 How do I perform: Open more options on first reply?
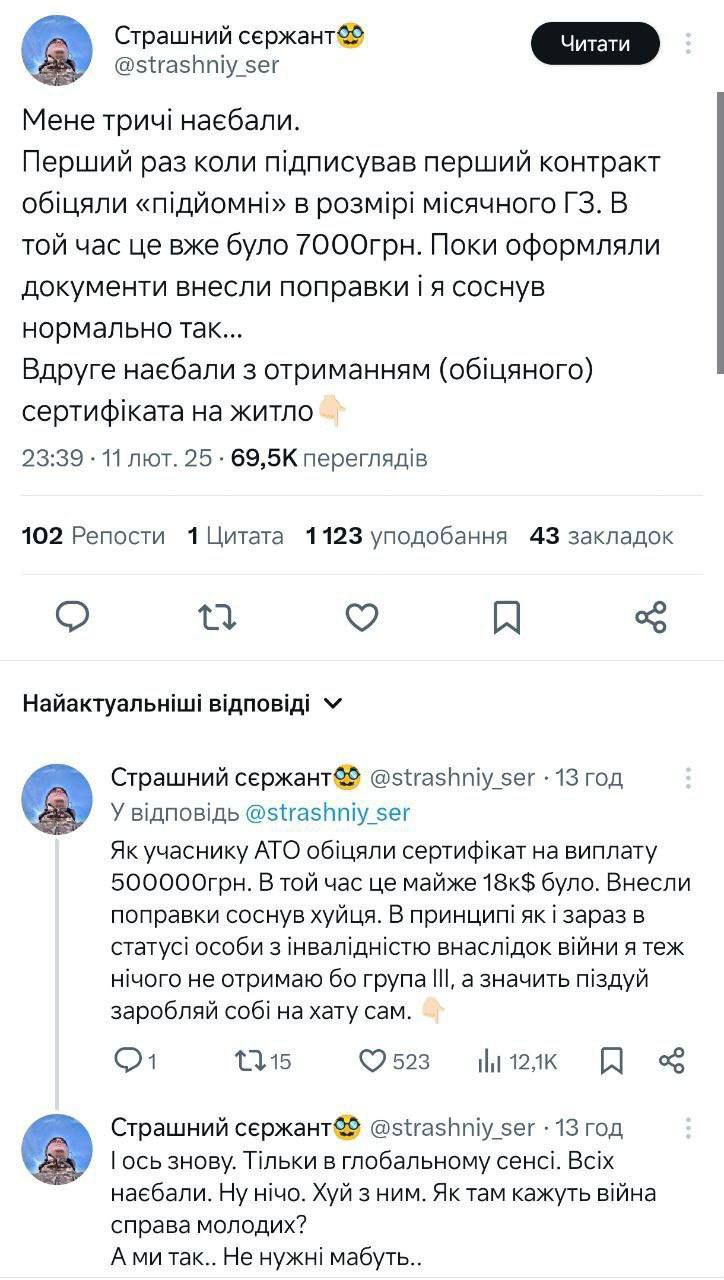[x=689, y=778]
